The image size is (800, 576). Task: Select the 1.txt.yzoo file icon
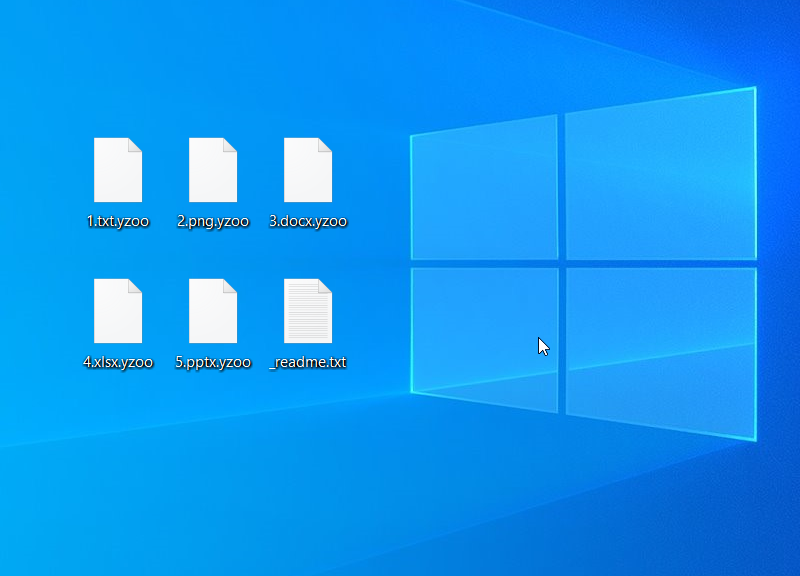(118, 170)
